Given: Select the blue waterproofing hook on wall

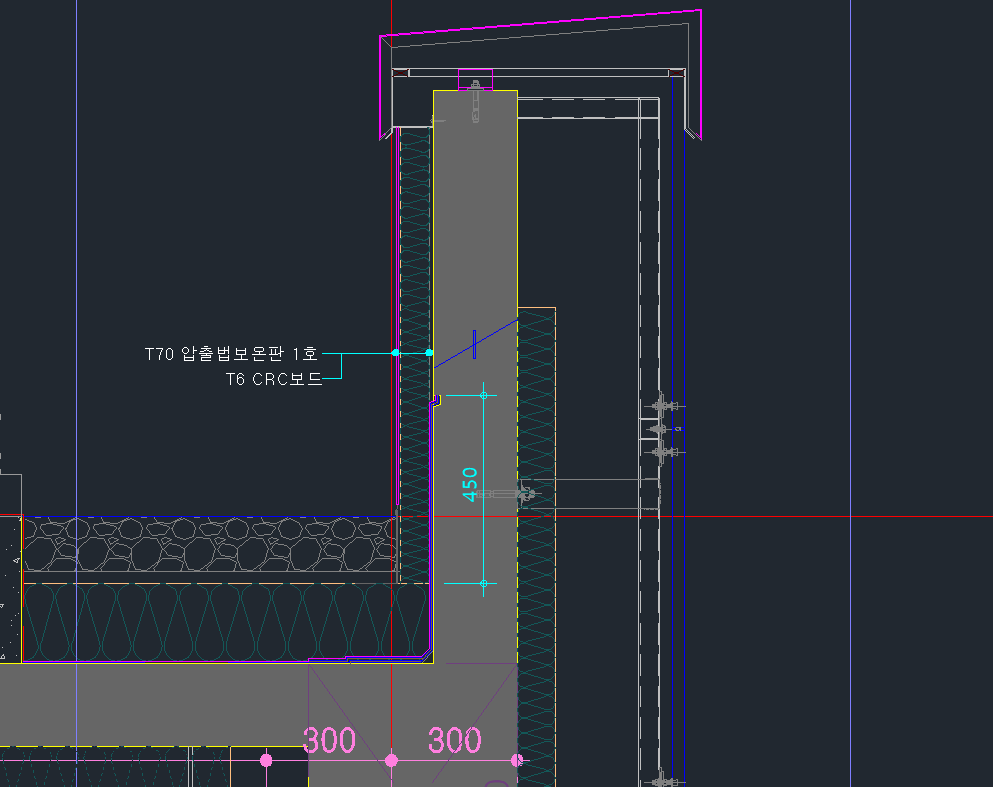Looking at the screenshot, I should [435, 400].
